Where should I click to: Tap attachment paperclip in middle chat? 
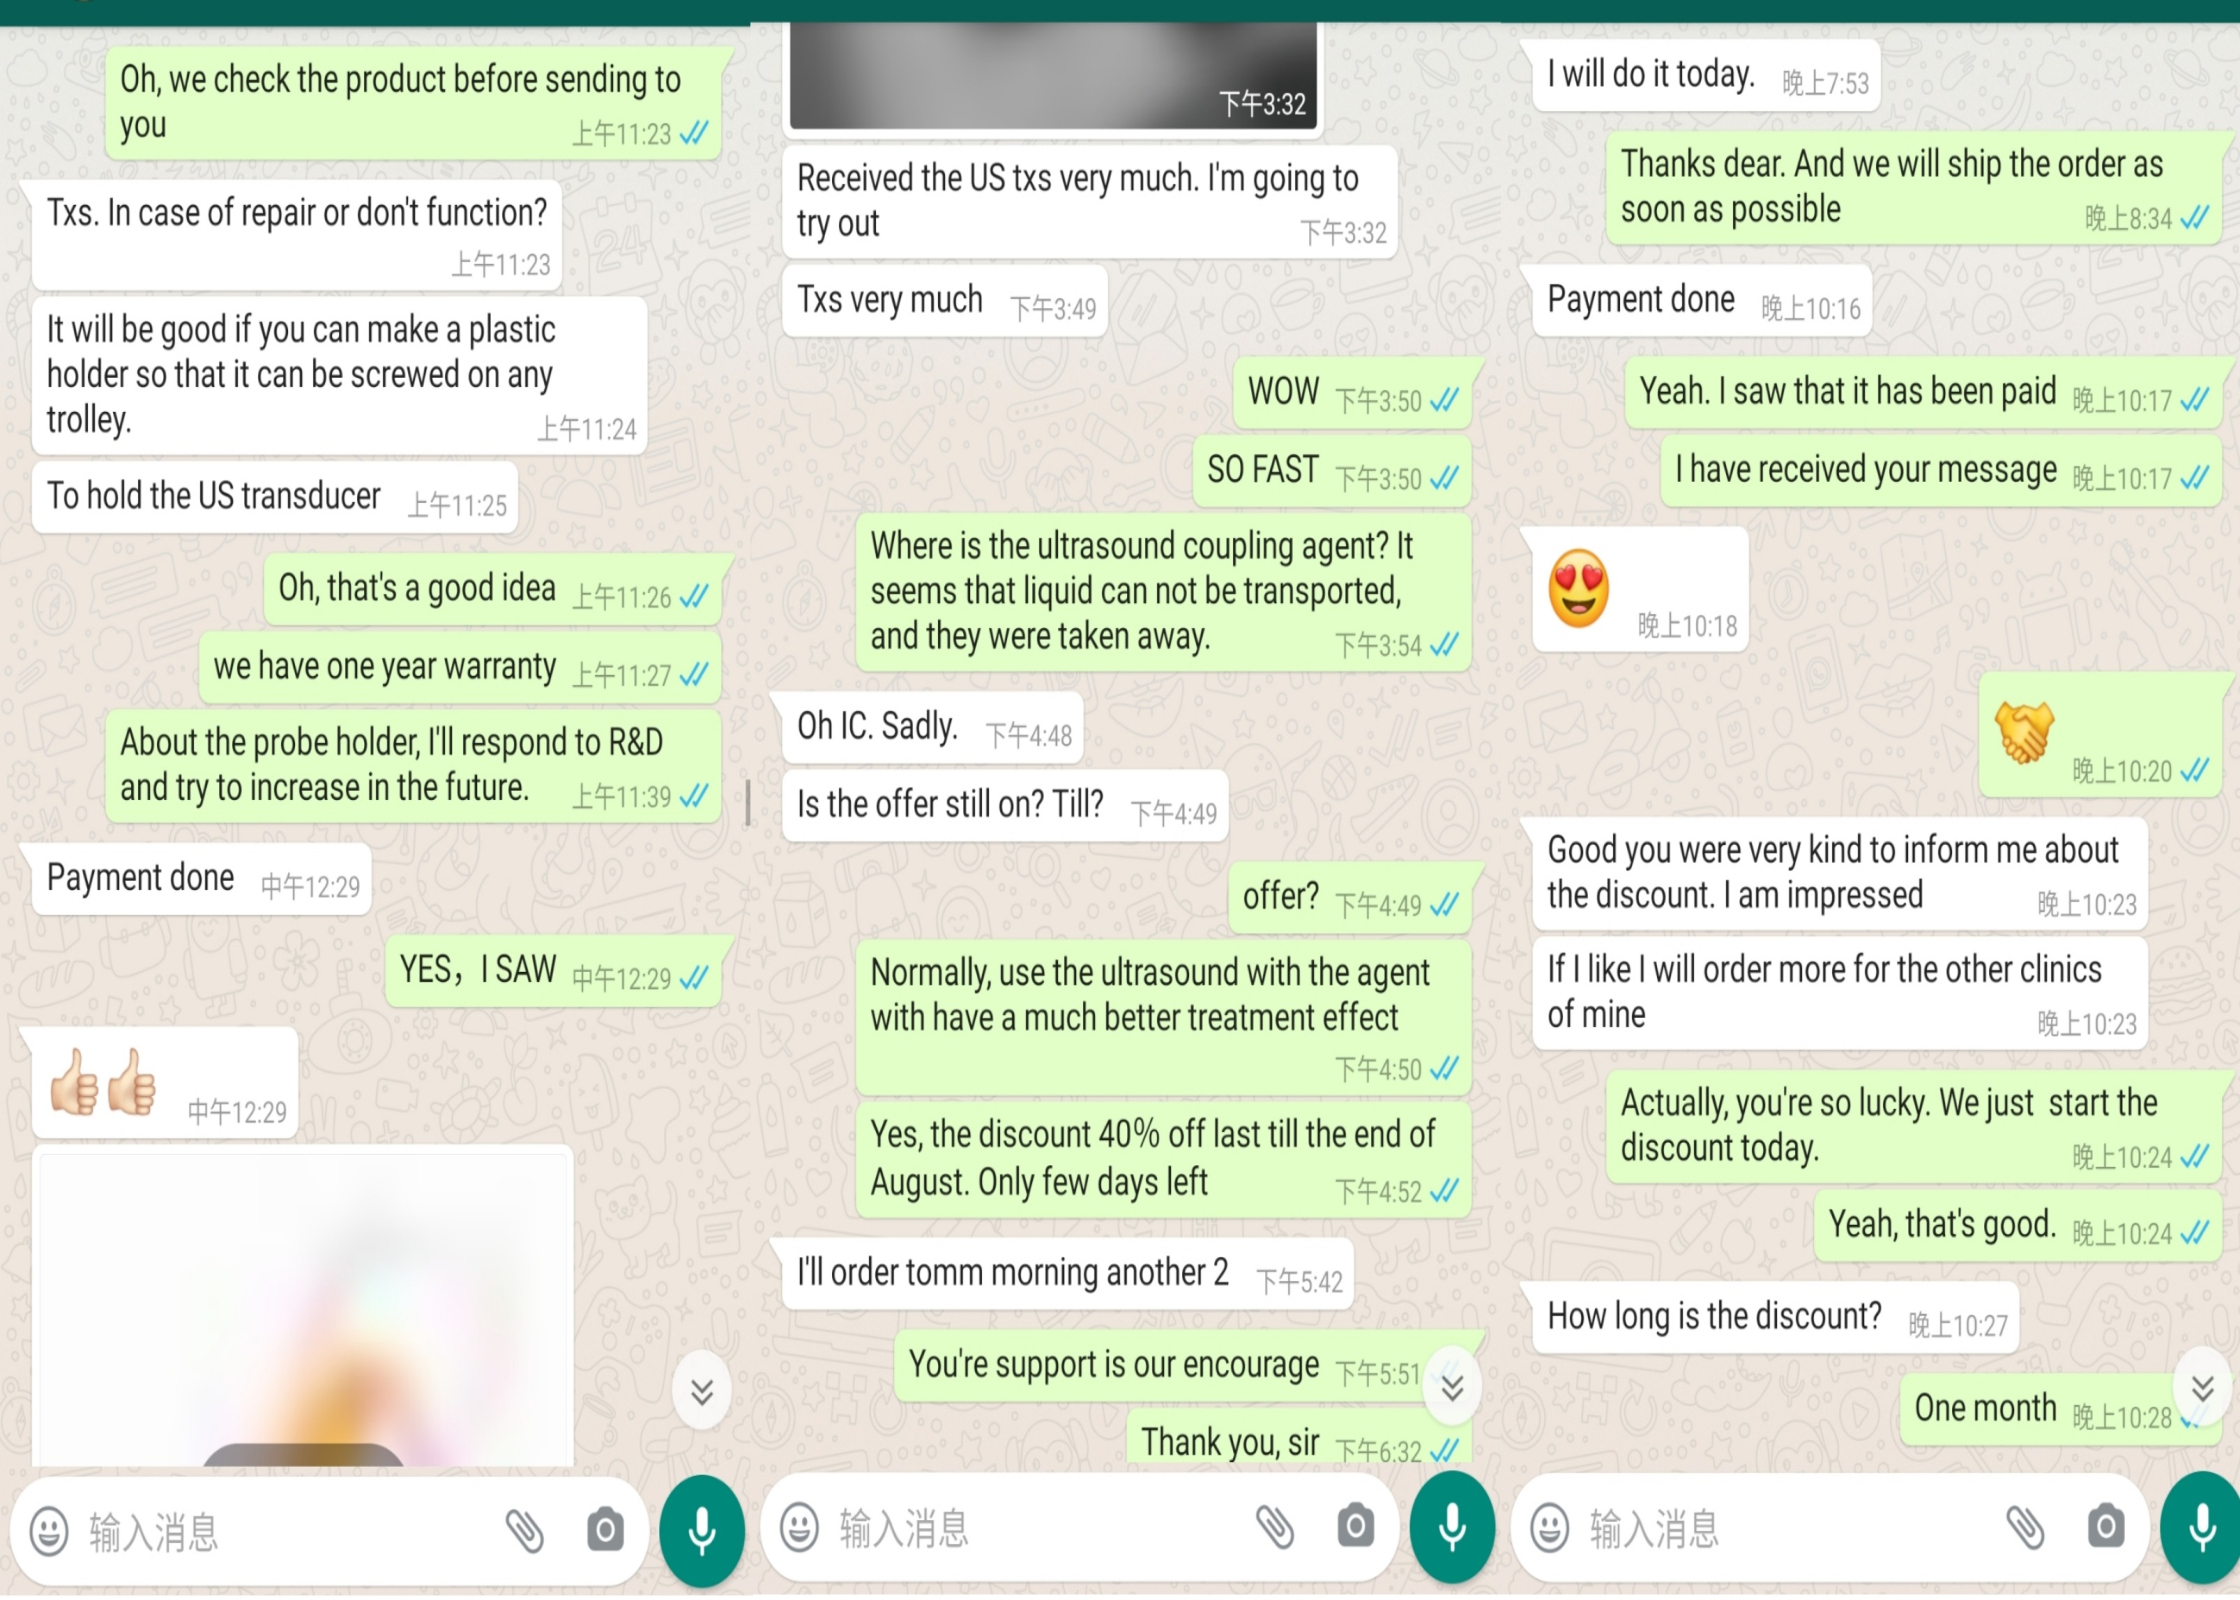(x=1275, y=1527)
